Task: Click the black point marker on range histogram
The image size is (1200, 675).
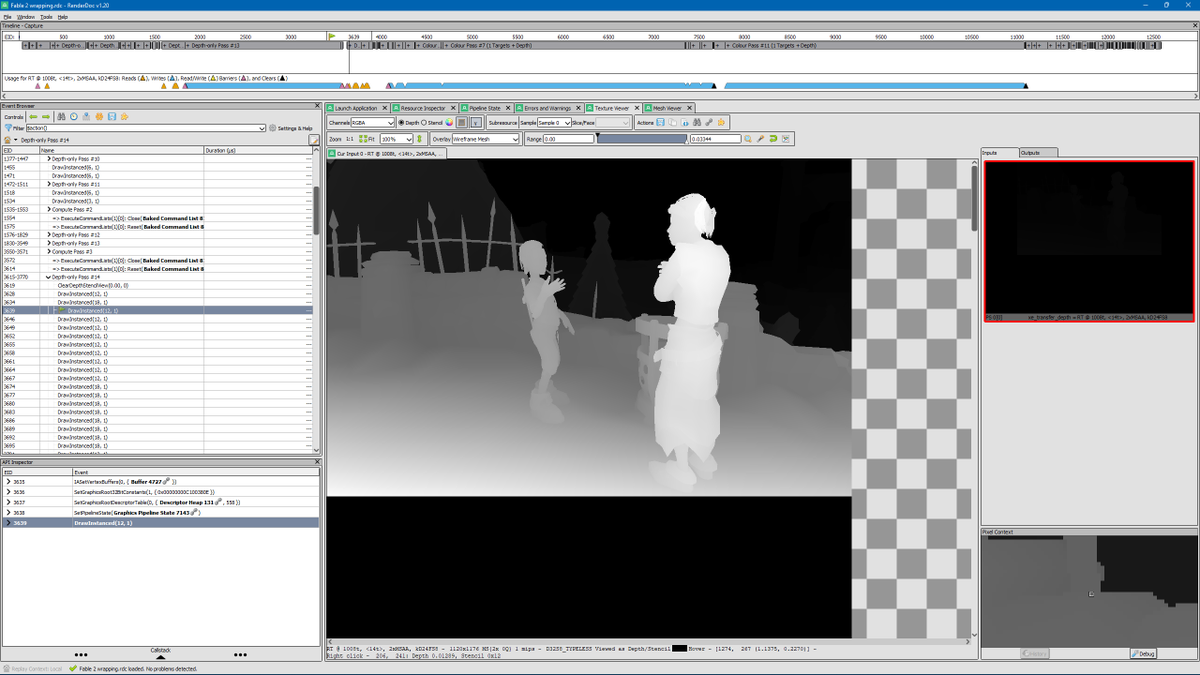Action: [x=597, y=135]
